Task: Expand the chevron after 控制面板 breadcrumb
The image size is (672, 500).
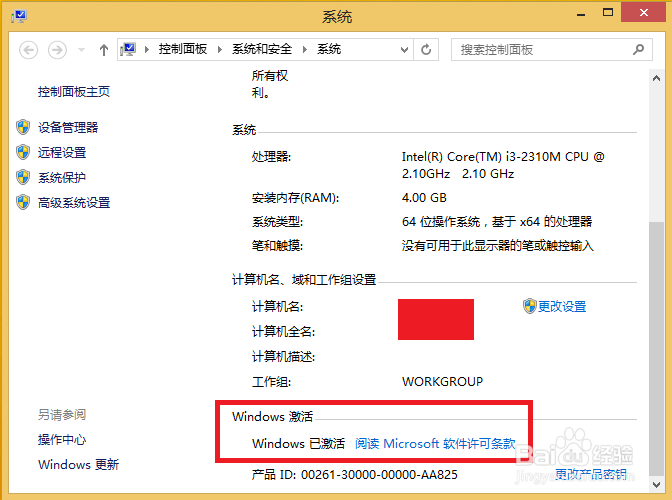Action: [x=220, y=50]
